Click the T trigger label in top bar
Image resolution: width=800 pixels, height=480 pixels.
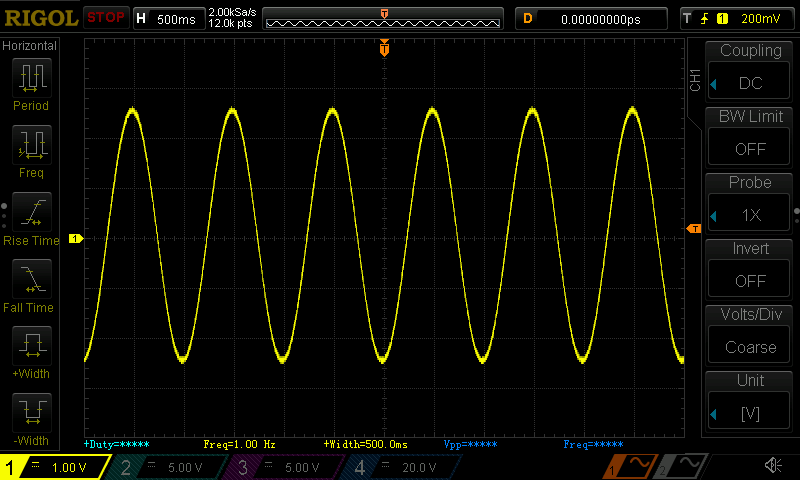coord(687,19)
